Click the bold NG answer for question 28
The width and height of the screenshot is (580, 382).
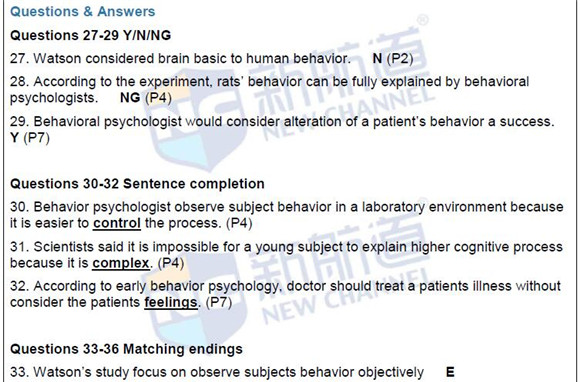pos(130,98)
